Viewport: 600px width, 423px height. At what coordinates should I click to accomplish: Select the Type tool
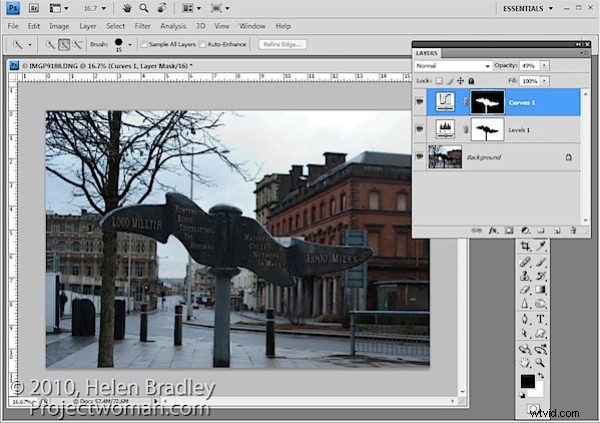click(540, 319)
